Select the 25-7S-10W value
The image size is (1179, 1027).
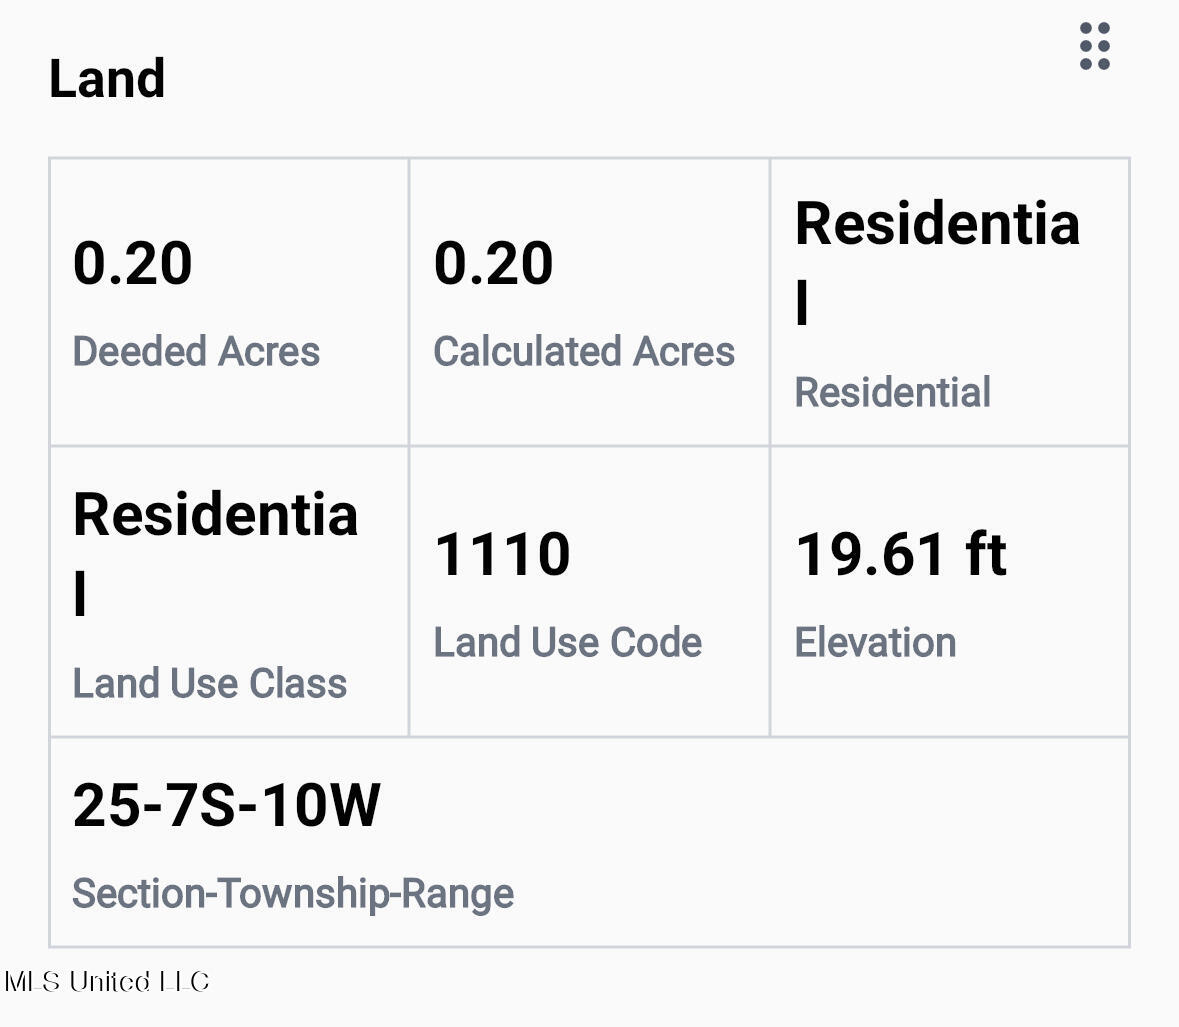pyautogui.click(x=226, y=805)
